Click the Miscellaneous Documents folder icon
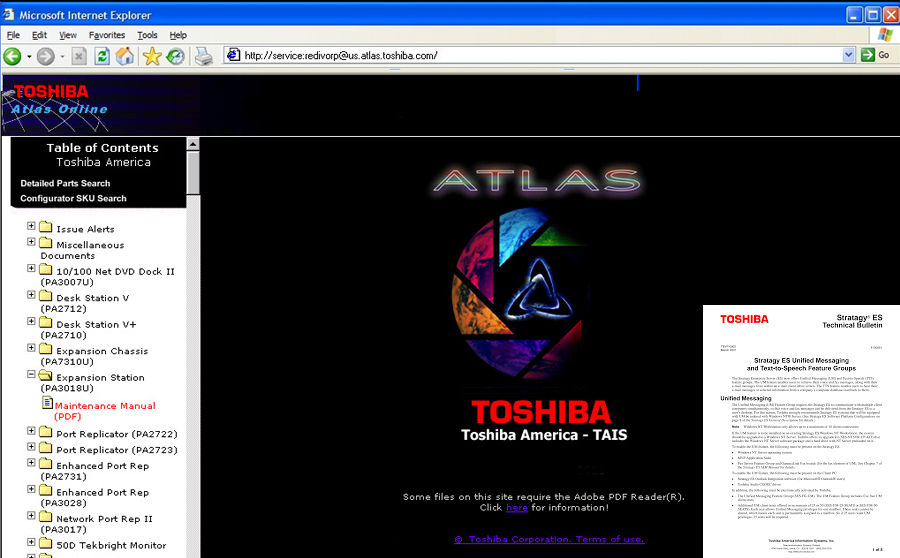The width and height of the screenshot is (900, 558). click(46, 242)
